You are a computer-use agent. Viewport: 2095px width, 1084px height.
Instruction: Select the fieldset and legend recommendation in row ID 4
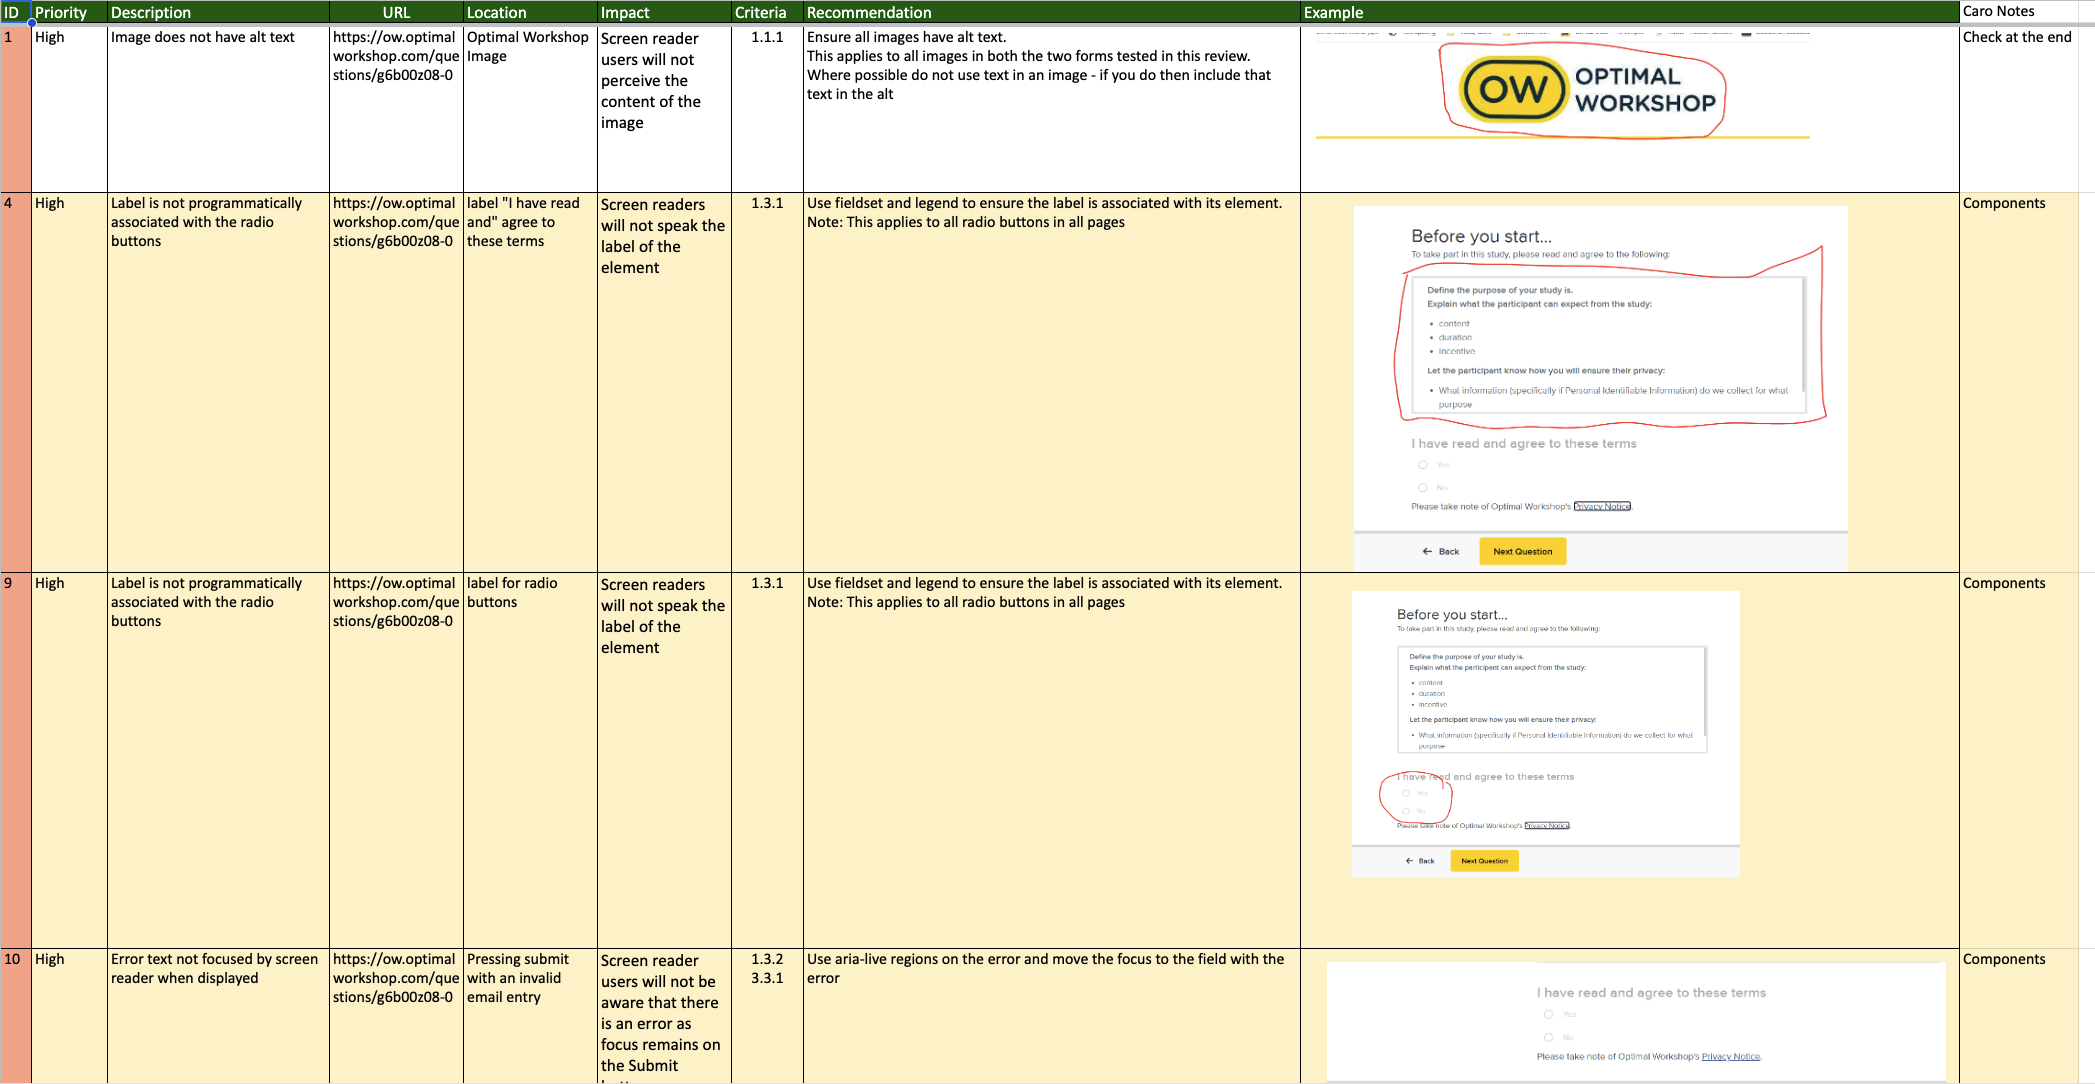click(x=1052, y=382)
